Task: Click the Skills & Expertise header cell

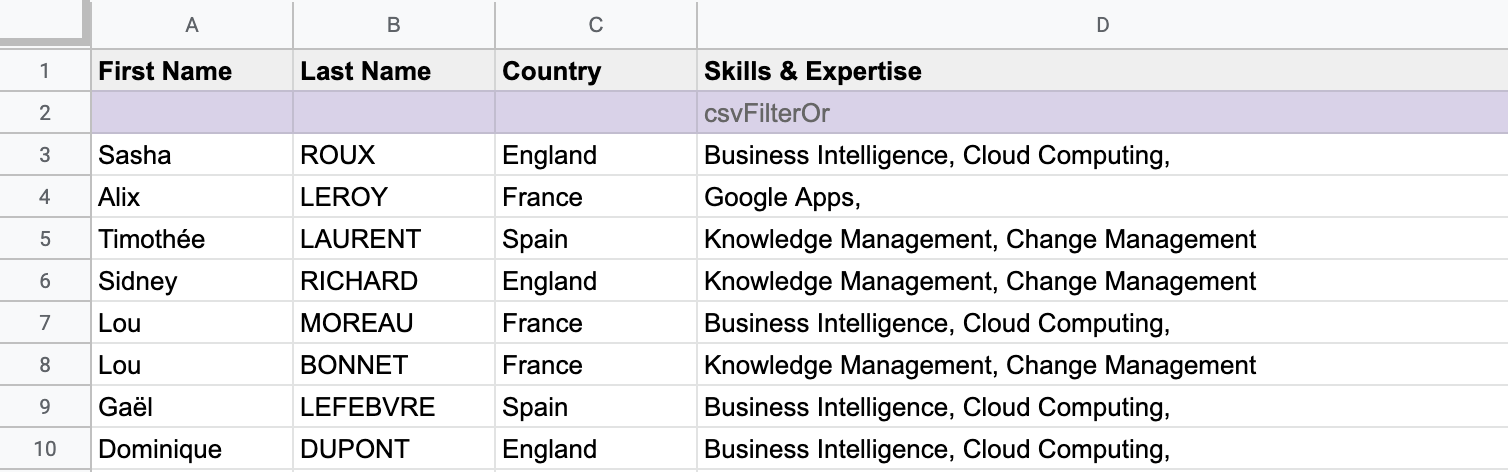Action: [1102, 71]
